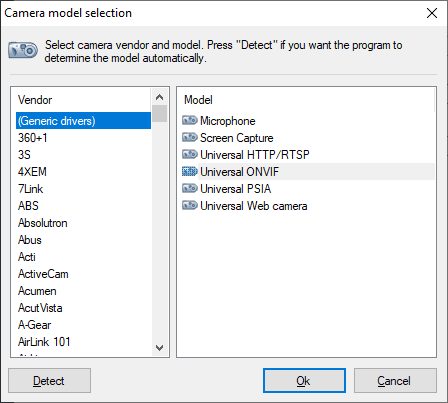The width and height of the screenshot is (448, 403).
Task: Select the Generic drivers vendor entry
Action: (83, 121)
